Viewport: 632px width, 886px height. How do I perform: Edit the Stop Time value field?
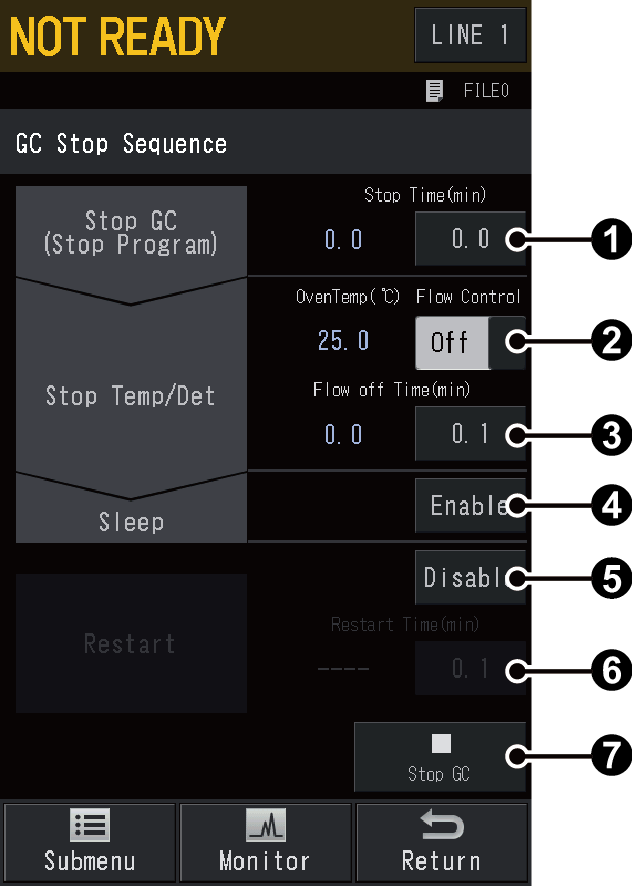[469, 240]
